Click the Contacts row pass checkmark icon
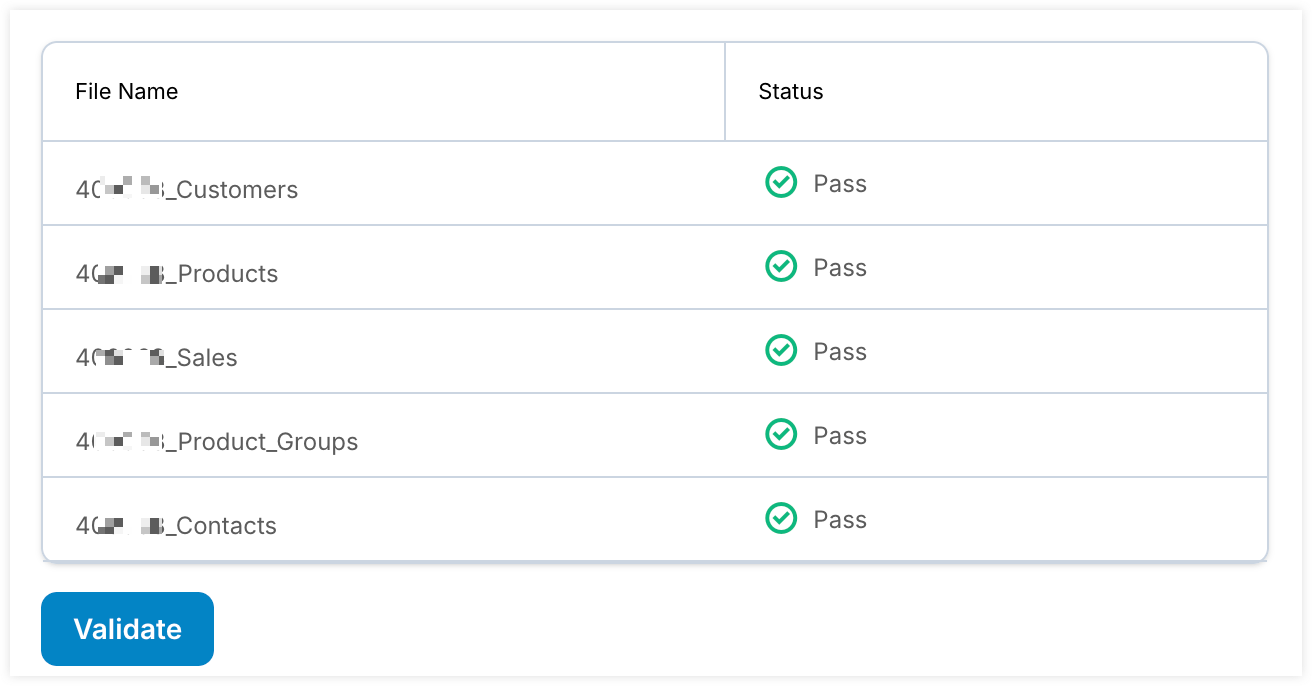Image resolution: width=1312 pixels, height=686 pixels. tap(781, 519)
